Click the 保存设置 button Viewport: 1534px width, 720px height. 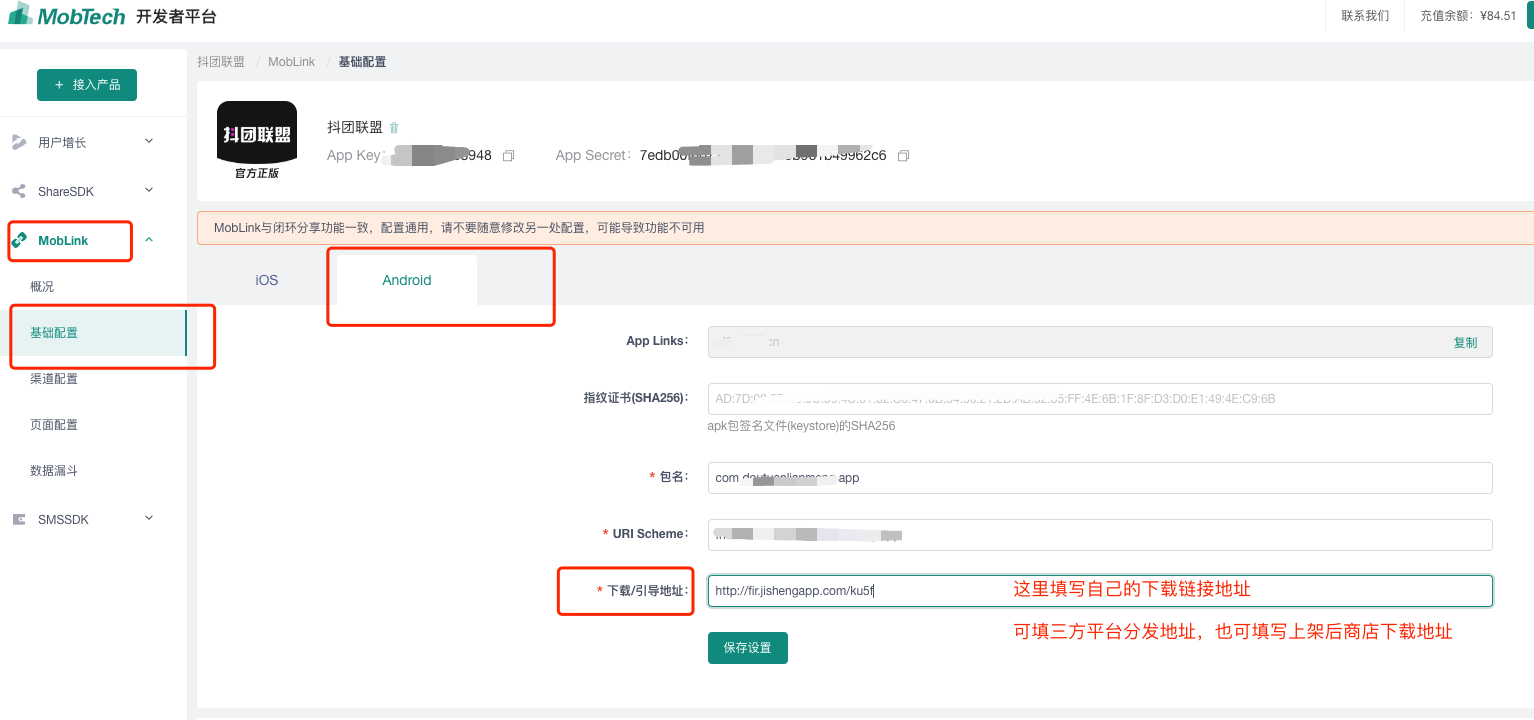(748, 648)
